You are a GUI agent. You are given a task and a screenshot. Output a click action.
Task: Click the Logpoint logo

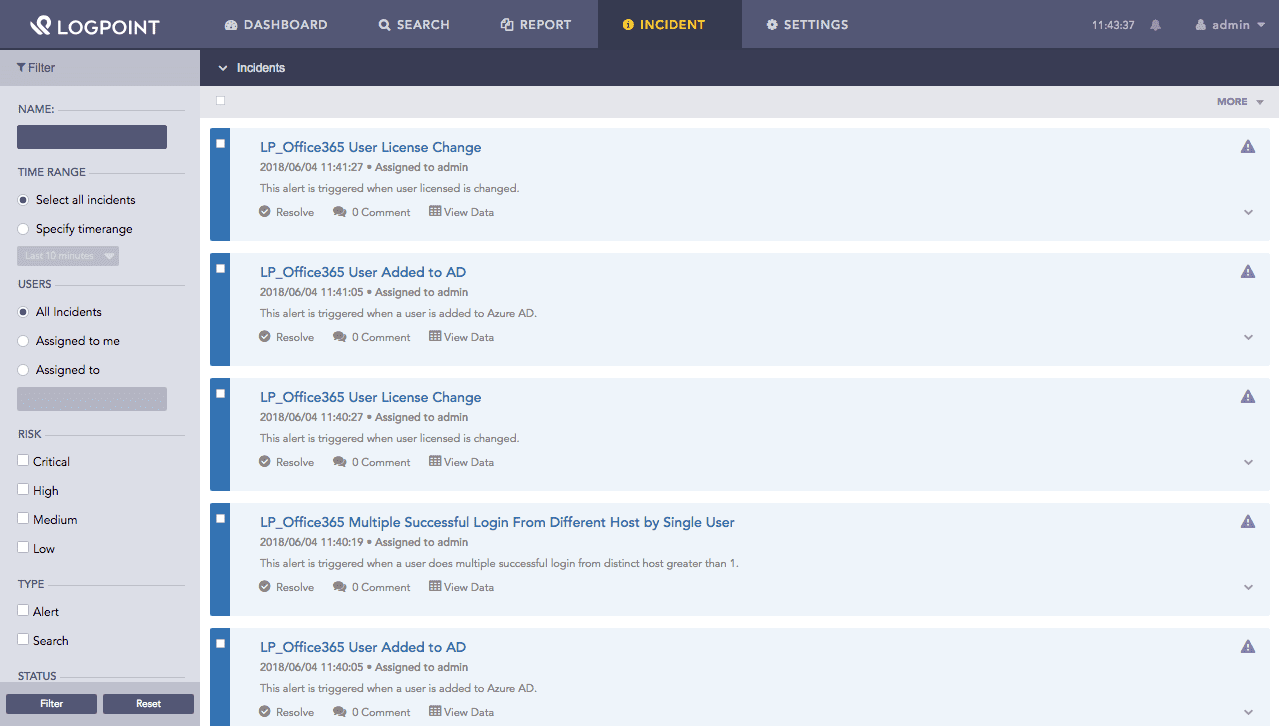[94, 25]
